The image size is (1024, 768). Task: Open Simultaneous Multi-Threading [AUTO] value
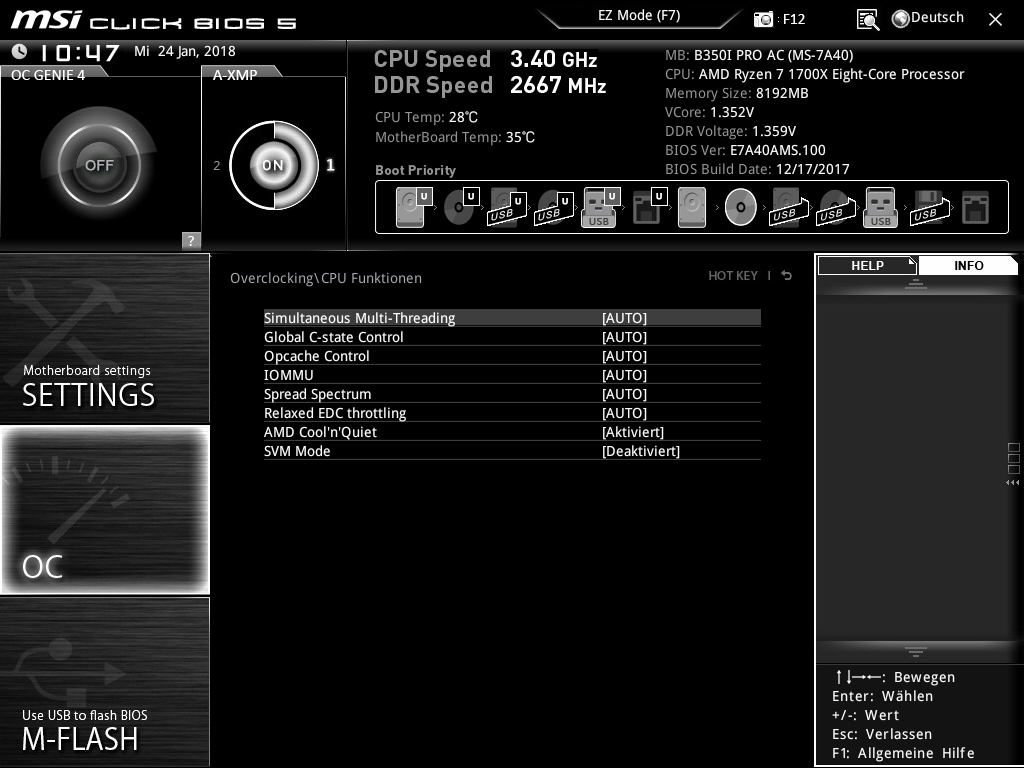click(624, 318)
